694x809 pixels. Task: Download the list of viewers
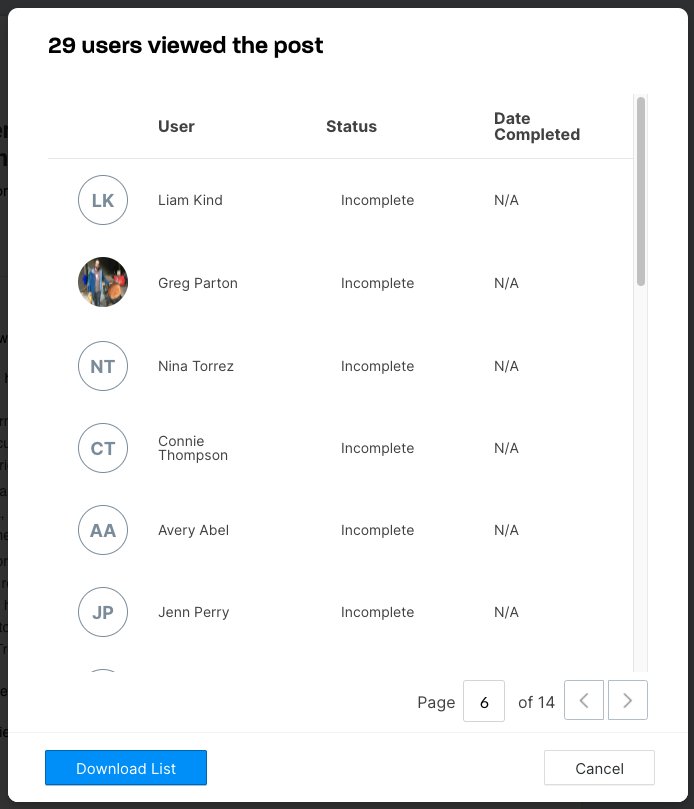point(126,768)
